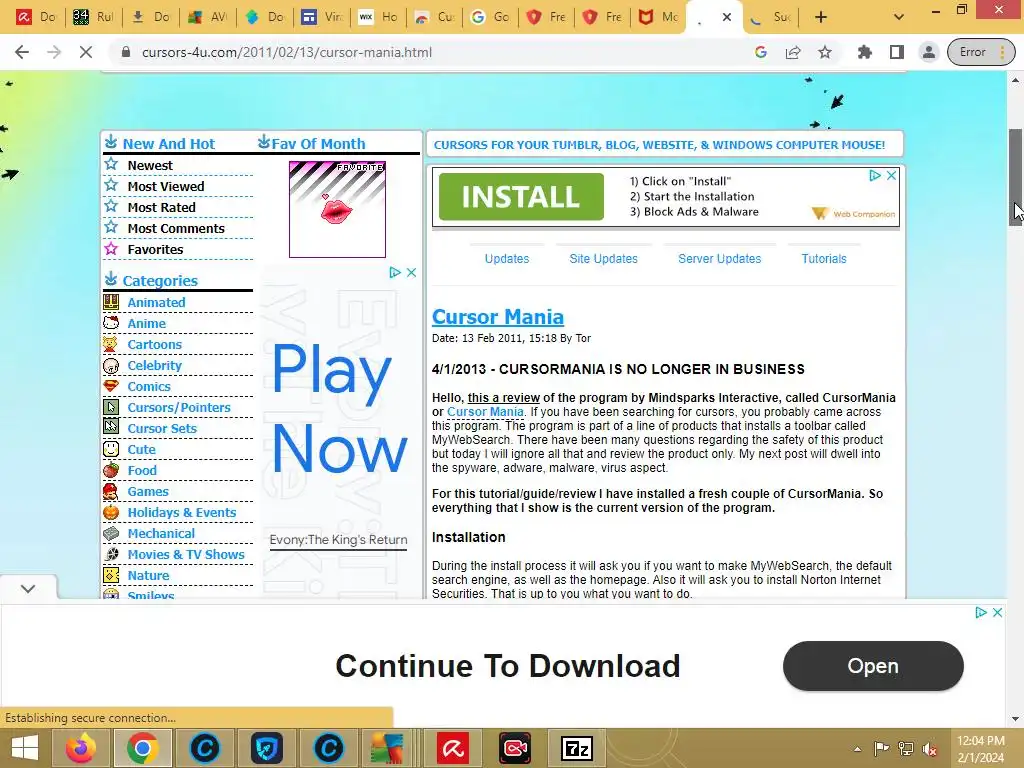Open the Chrome profile avatar

[x=929, y=52]
